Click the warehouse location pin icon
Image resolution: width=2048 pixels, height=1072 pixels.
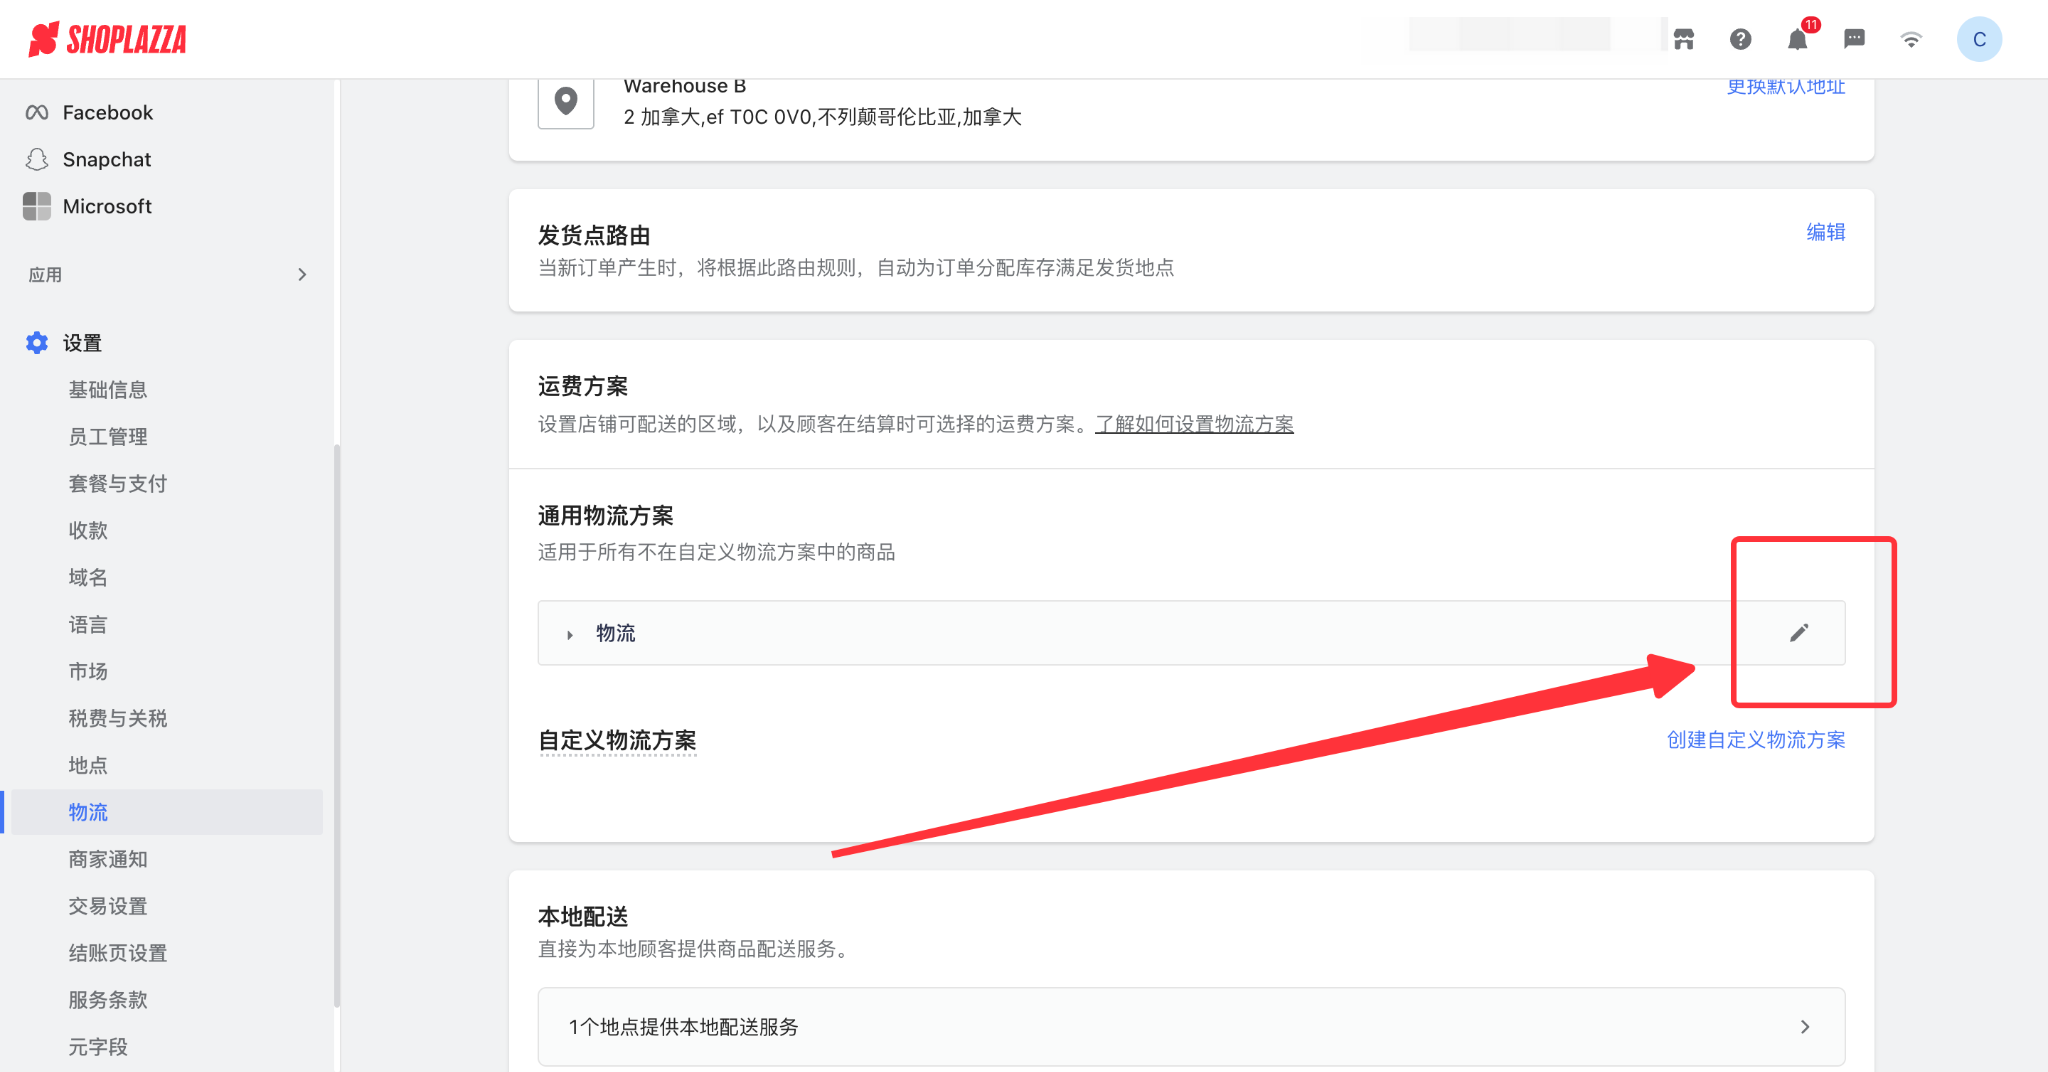566,101
